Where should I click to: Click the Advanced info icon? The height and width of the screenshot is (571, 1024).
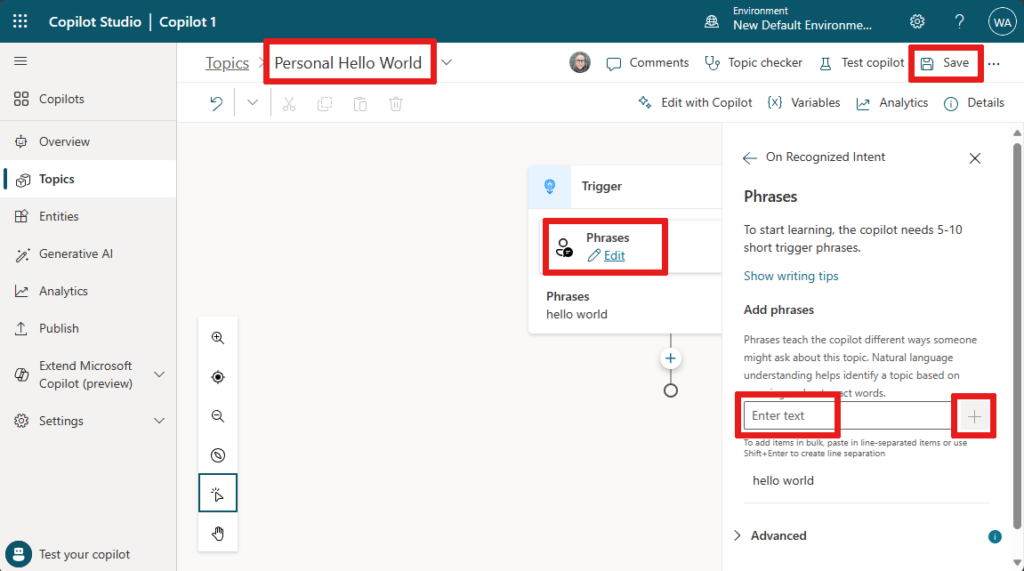tap(995, 536)
